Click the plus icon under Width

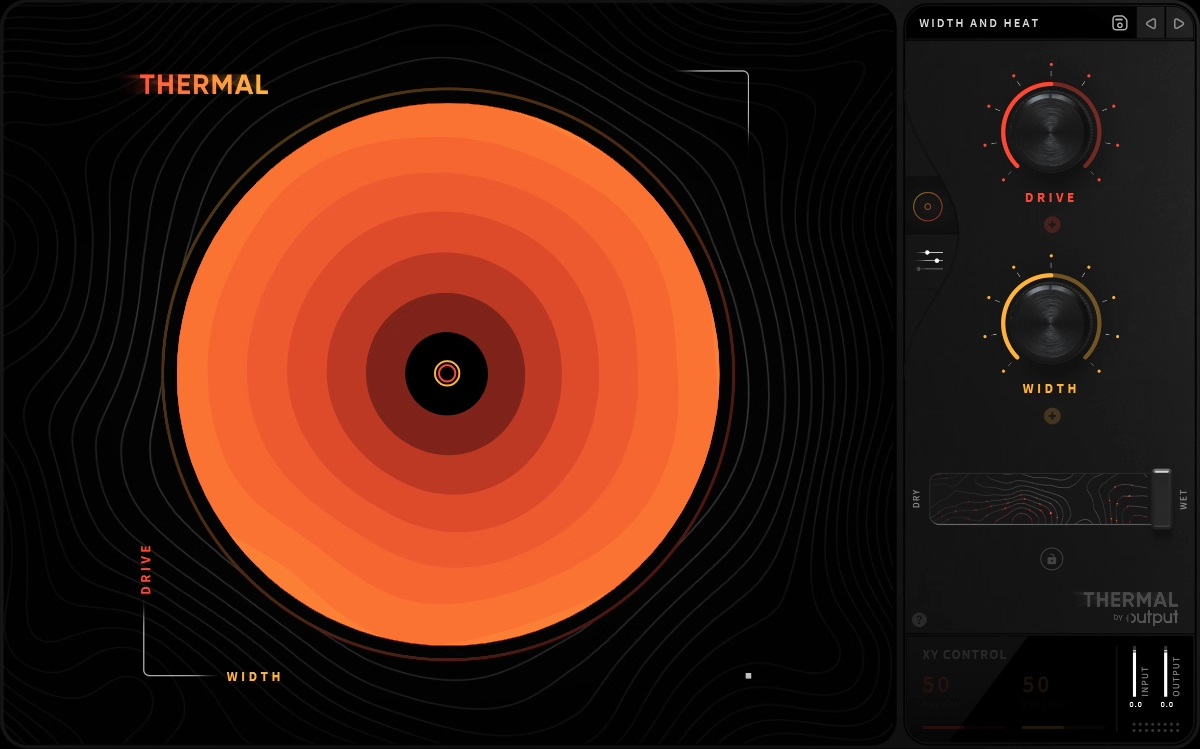click(x=1052, y=416)
